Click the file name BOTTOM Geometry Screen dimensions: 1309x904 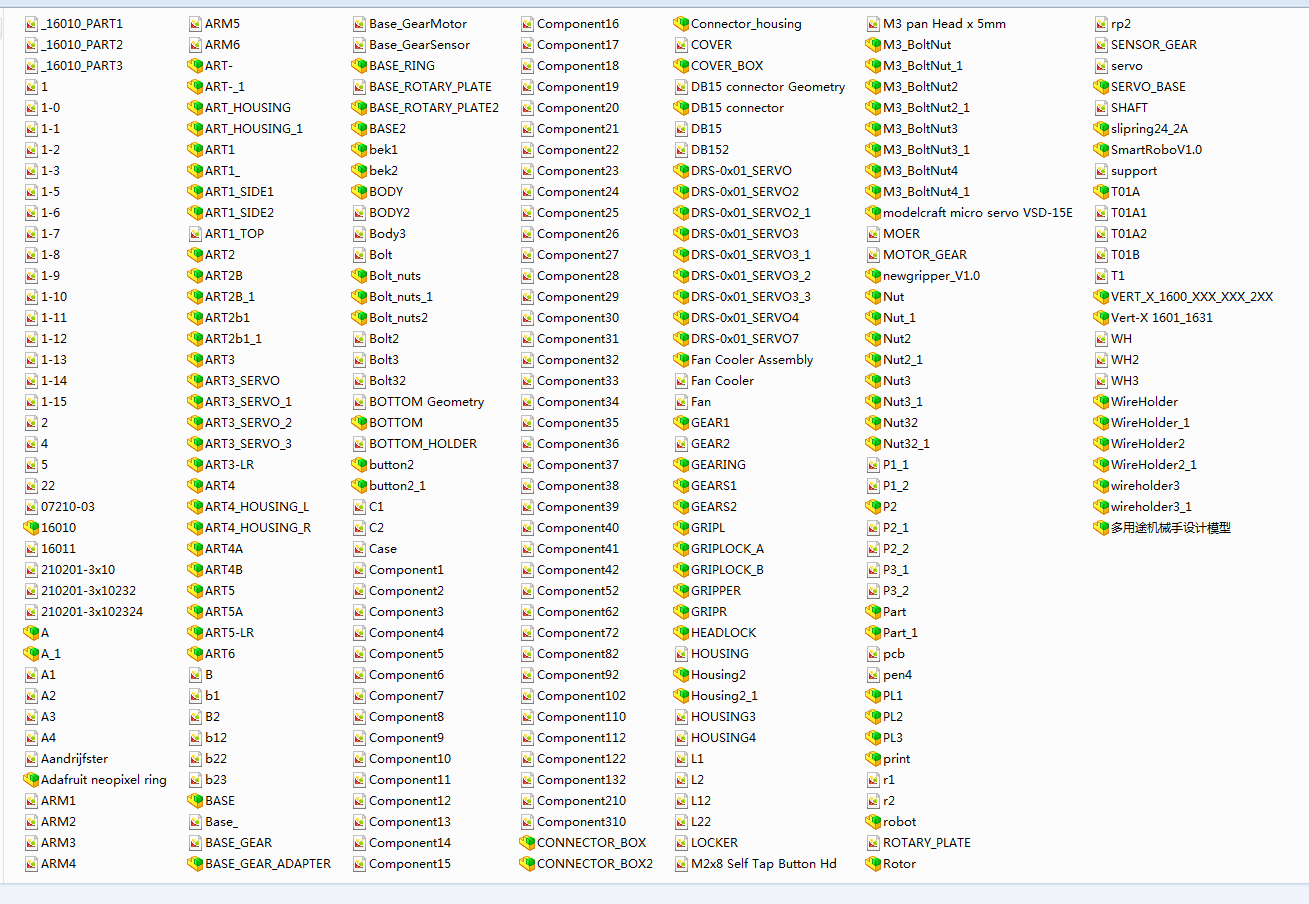pyautogui.click(x=427, y=402)
